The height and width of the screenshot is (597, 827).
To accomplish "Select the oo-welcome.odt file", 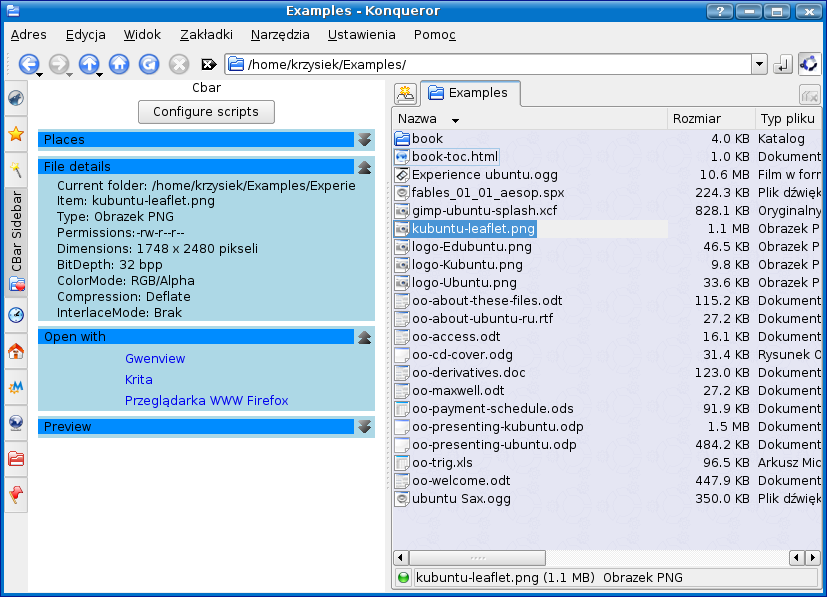I will coord(460,480).
